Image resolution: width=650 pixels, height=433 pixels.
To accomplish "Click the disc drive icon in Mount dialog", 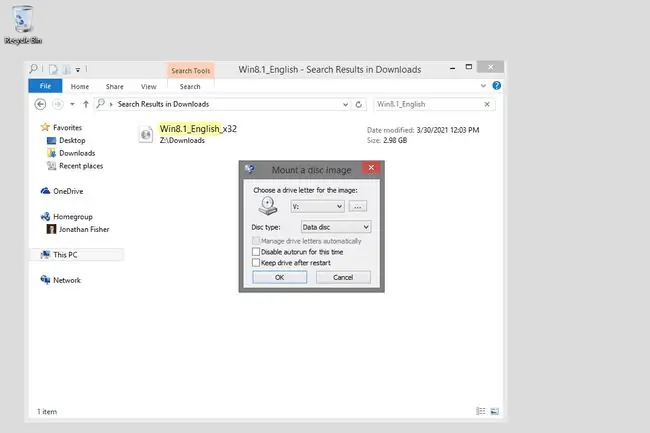I will [268, 206].
